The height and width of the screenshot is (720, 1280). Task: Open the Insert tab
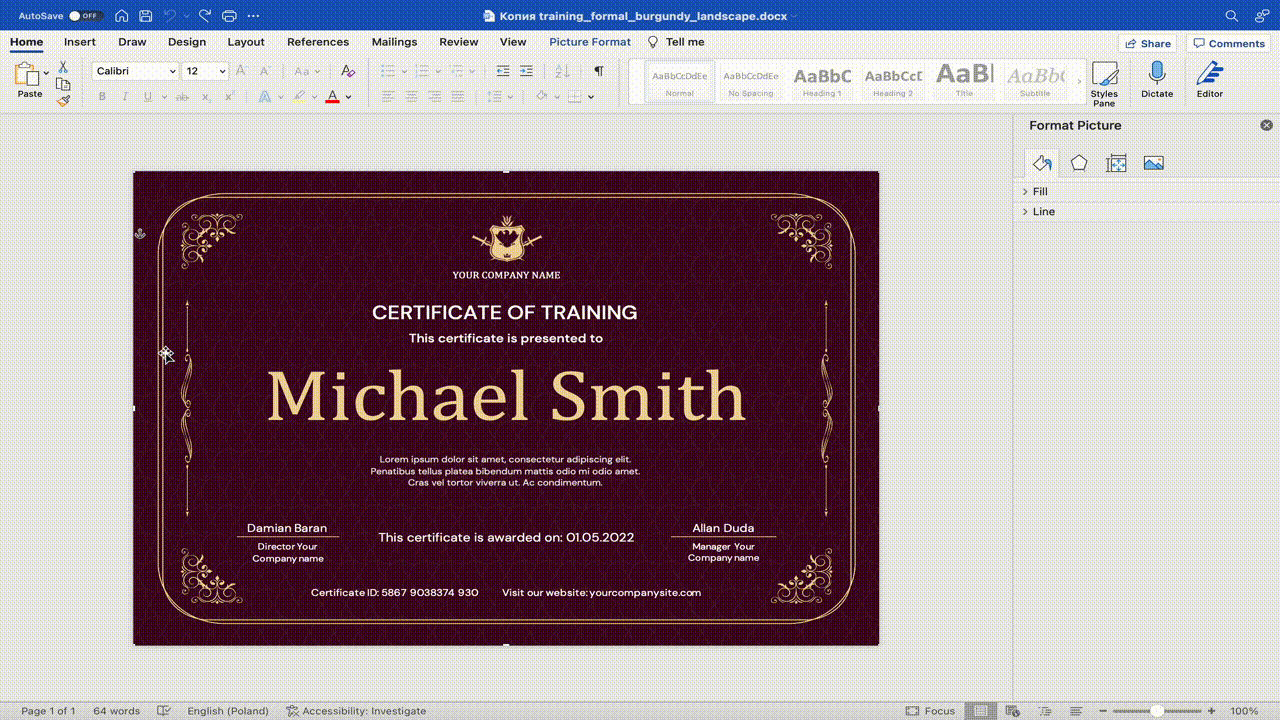tap(80, 42)
